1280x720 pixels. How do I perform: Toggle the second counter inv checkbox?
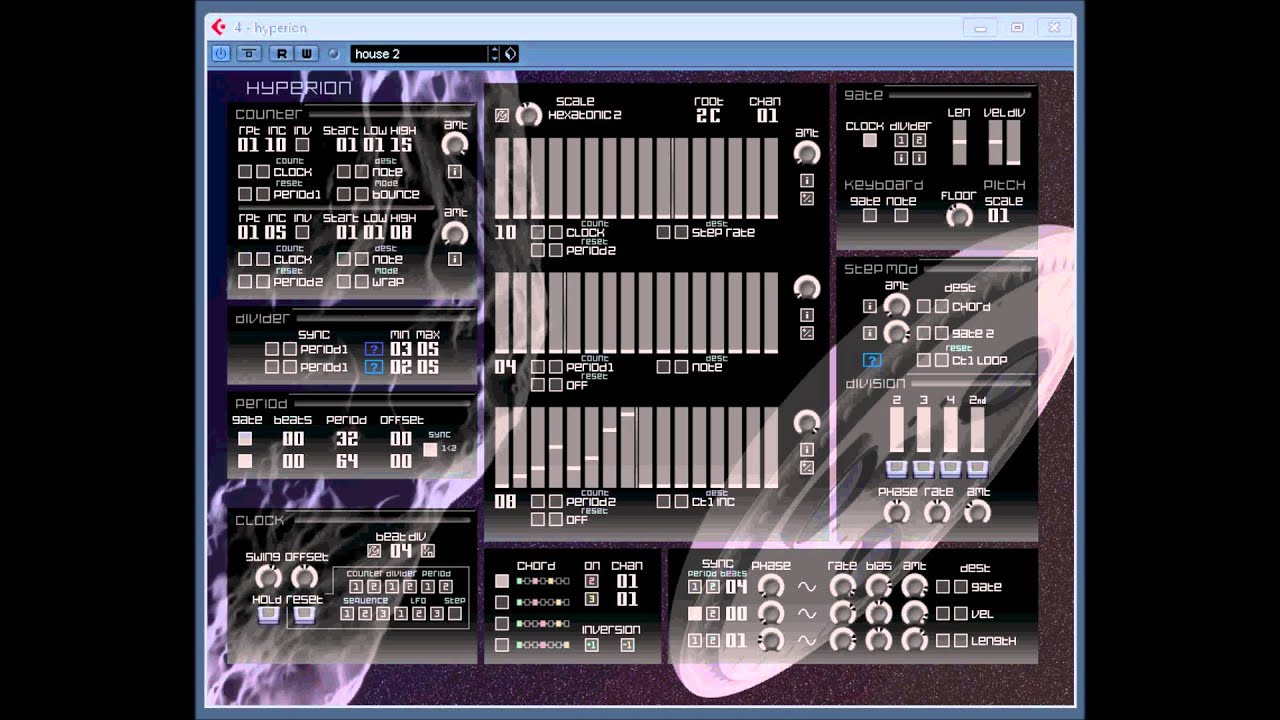302,232
